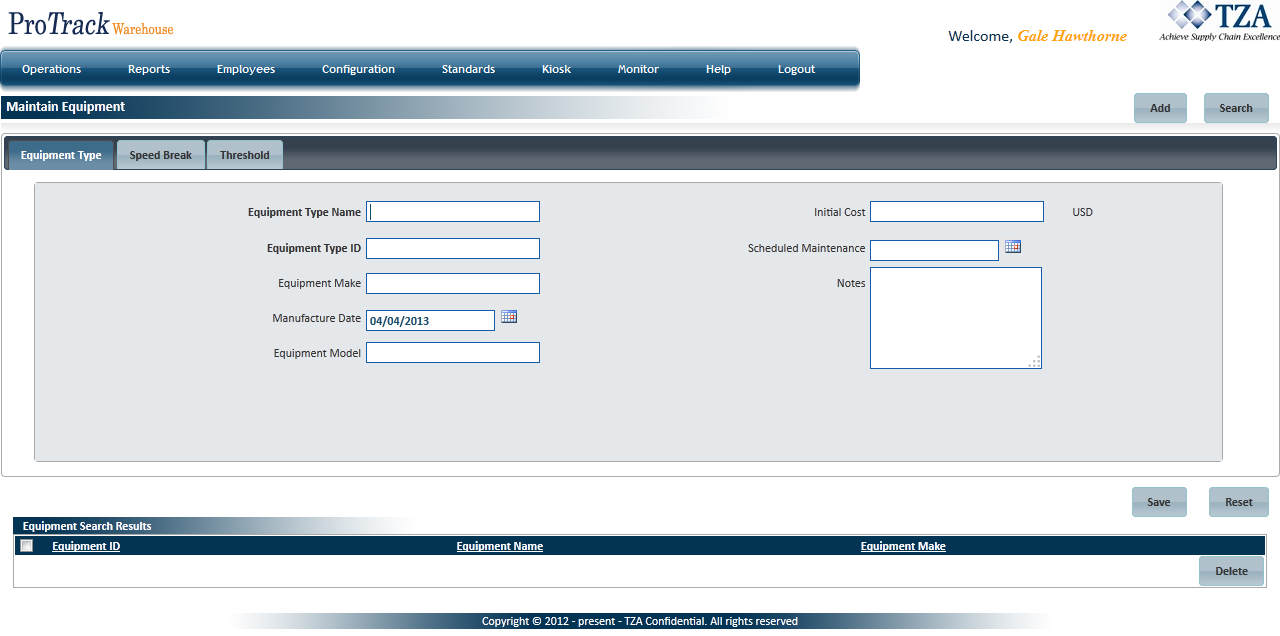Image resolution: width=1280 pixels, height=636 pixels.
Task: Click the Search button
Action: tap(1236, 108)
